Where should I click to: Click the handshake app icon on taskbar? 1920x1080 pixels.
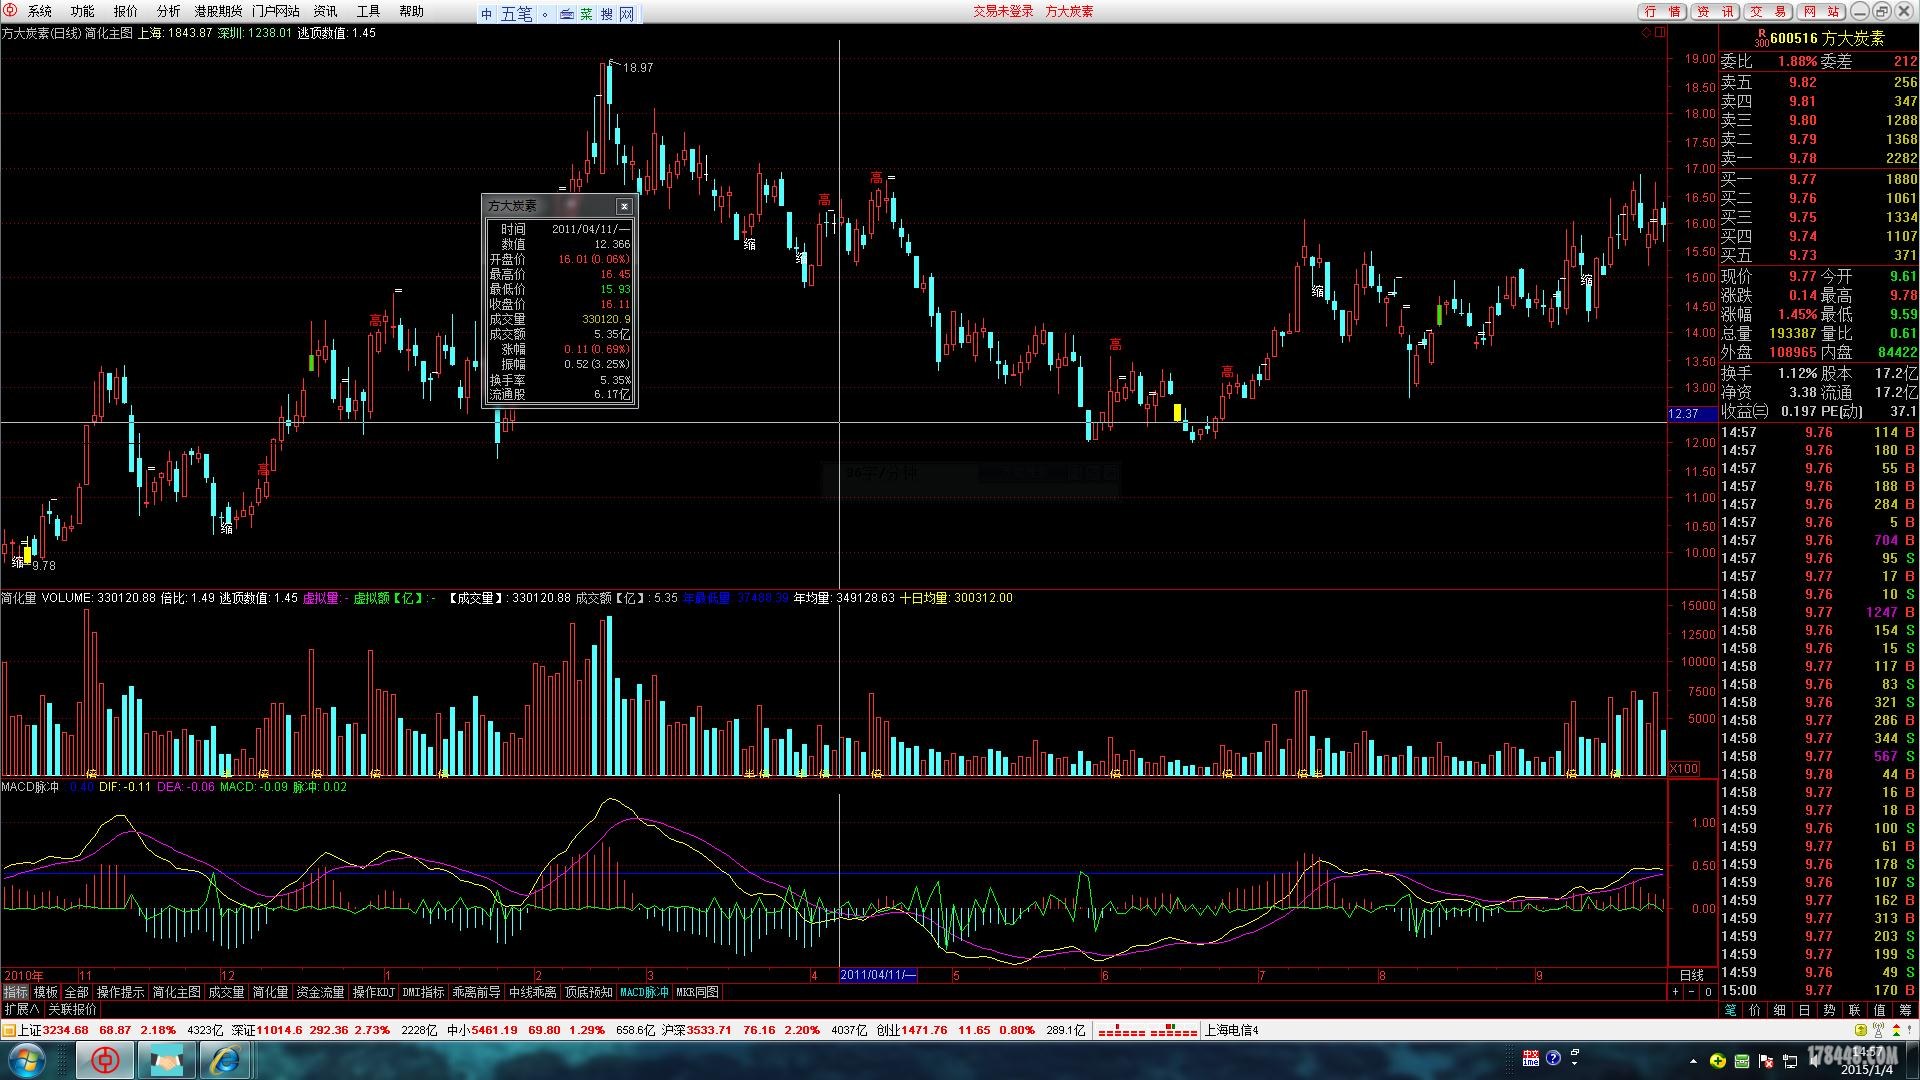[166, 1060]
